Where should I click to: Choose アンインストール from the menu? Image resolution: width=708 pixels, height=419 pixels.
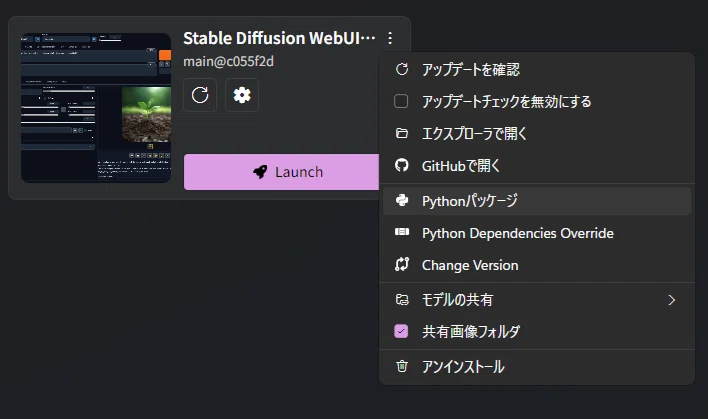[537, 366]
